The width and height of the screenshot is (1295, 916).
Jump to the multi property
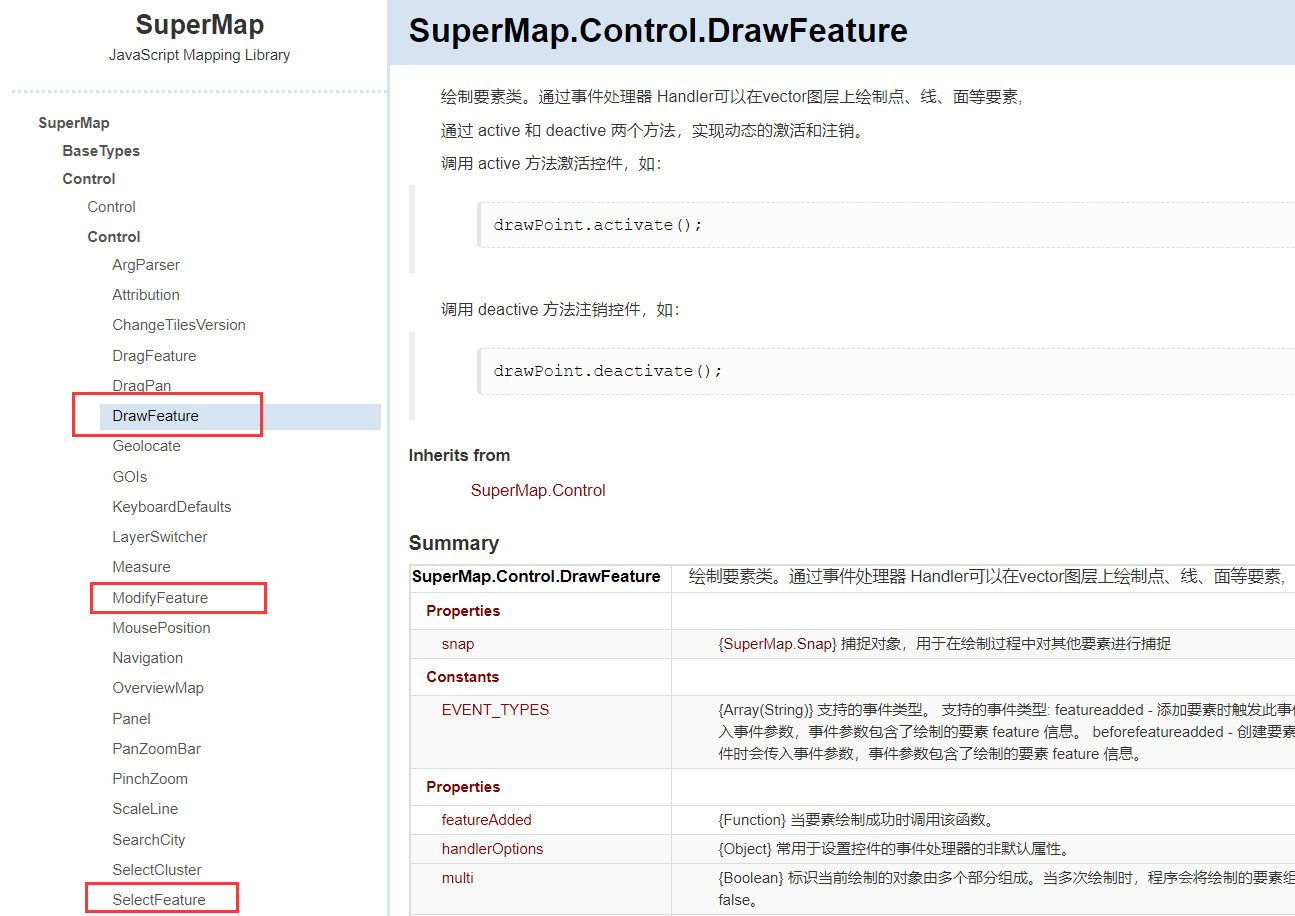coord(458,878)
